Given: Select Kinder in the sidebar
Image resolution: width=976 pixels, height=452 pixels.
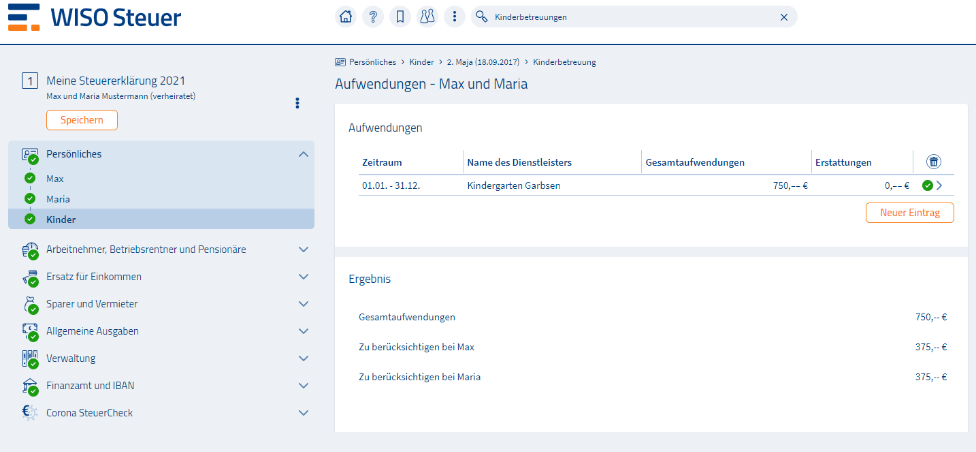Looking at the screenshot, I should (x=161, y=219).
